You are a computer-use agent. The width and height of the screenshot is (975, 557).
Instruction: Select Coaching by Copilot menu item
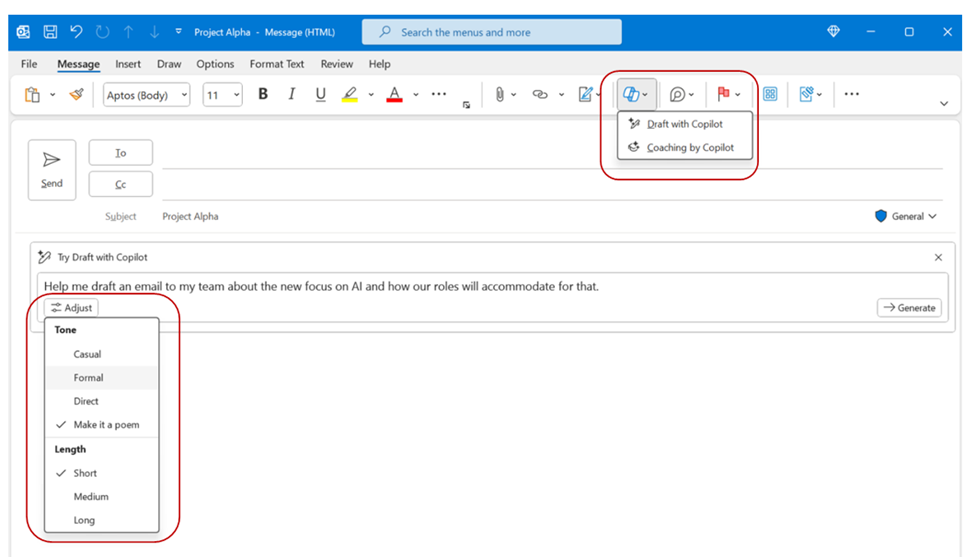point(690,148)
